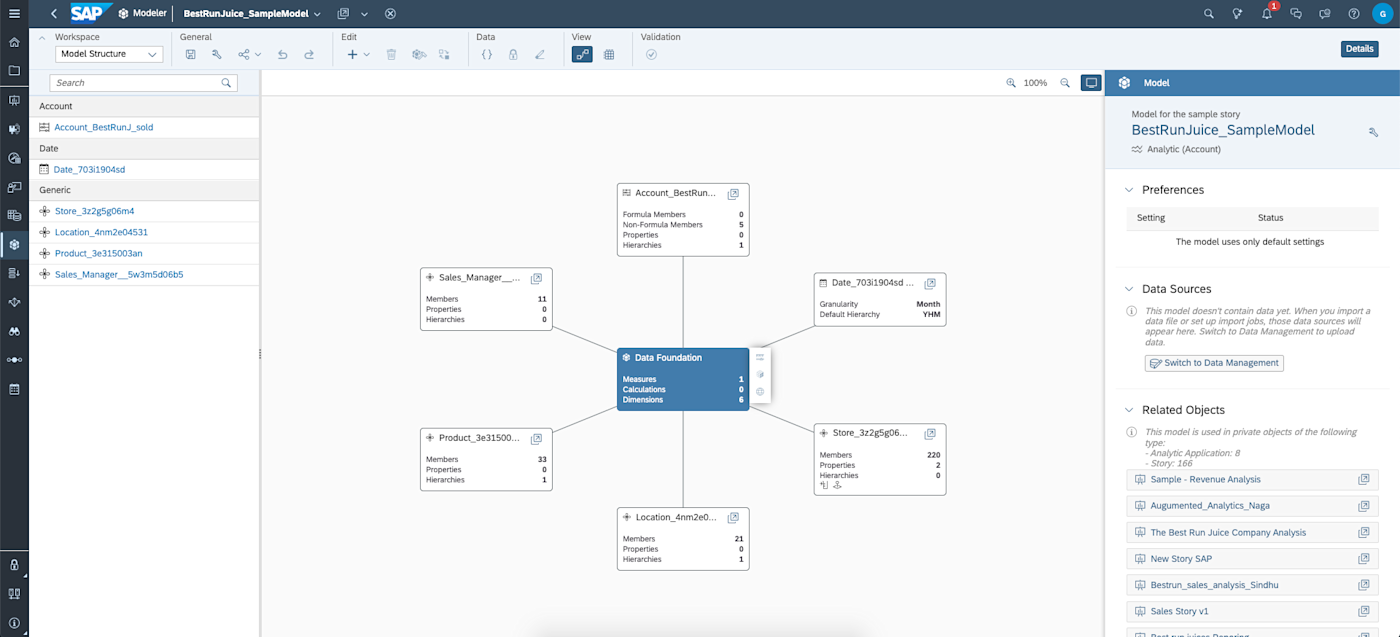
Task: Open Sample - Revenue Analysis related object
Action: coord(1253,480)
